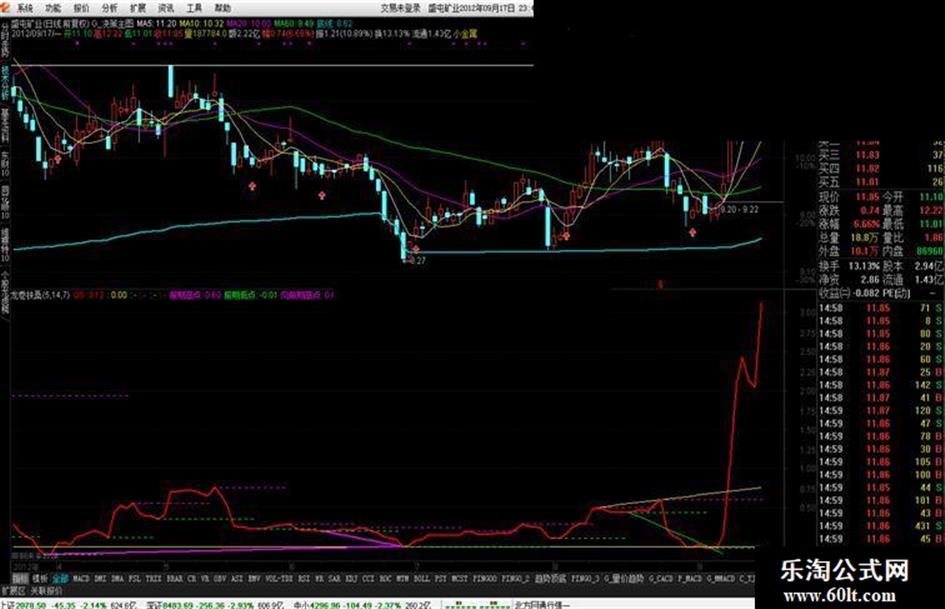Viewport: 945px width, 609px height.
Task: Switch lower indicator to G_CACD
Action: click(661, 578)
